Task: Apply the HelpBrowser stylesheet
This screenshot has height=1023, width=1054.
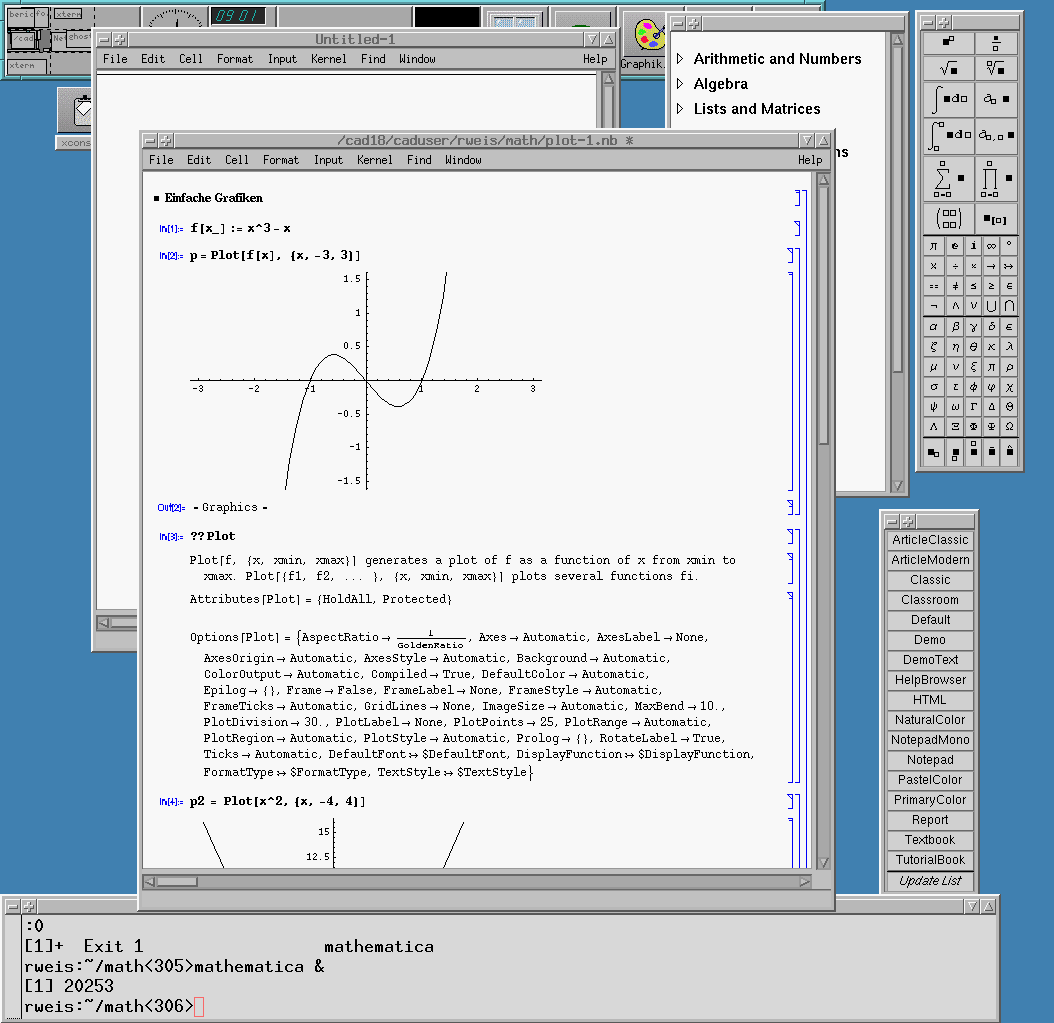Action: [x=930, y=680]
